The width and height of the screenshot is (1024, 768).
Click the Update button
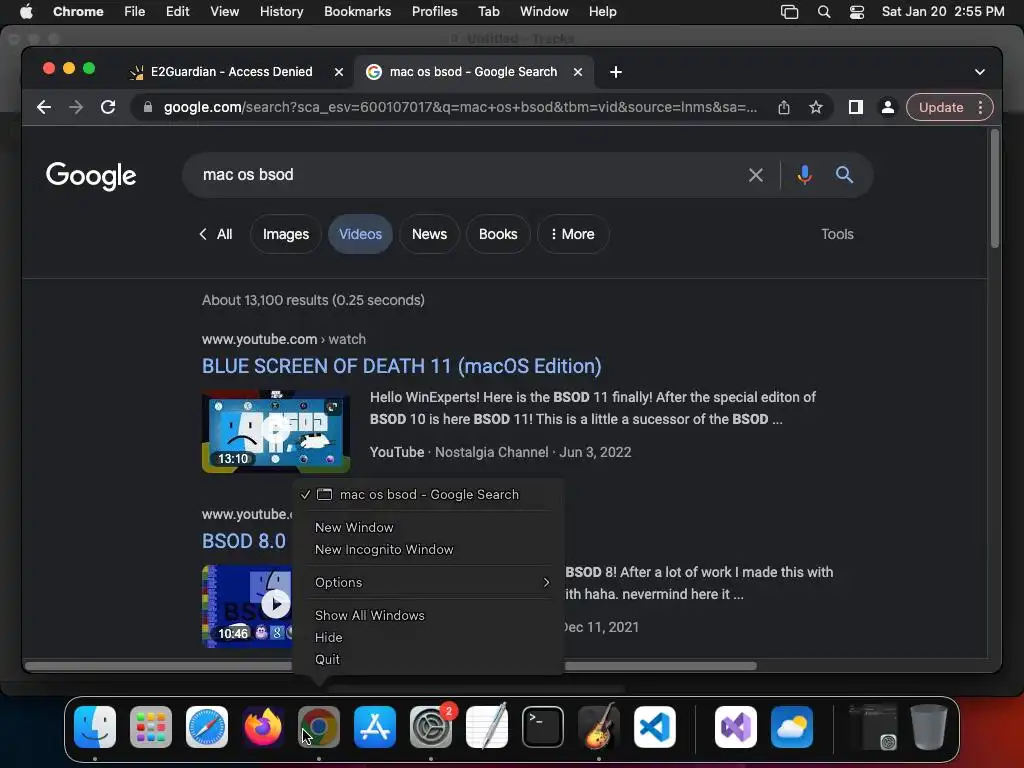(941, 107)
